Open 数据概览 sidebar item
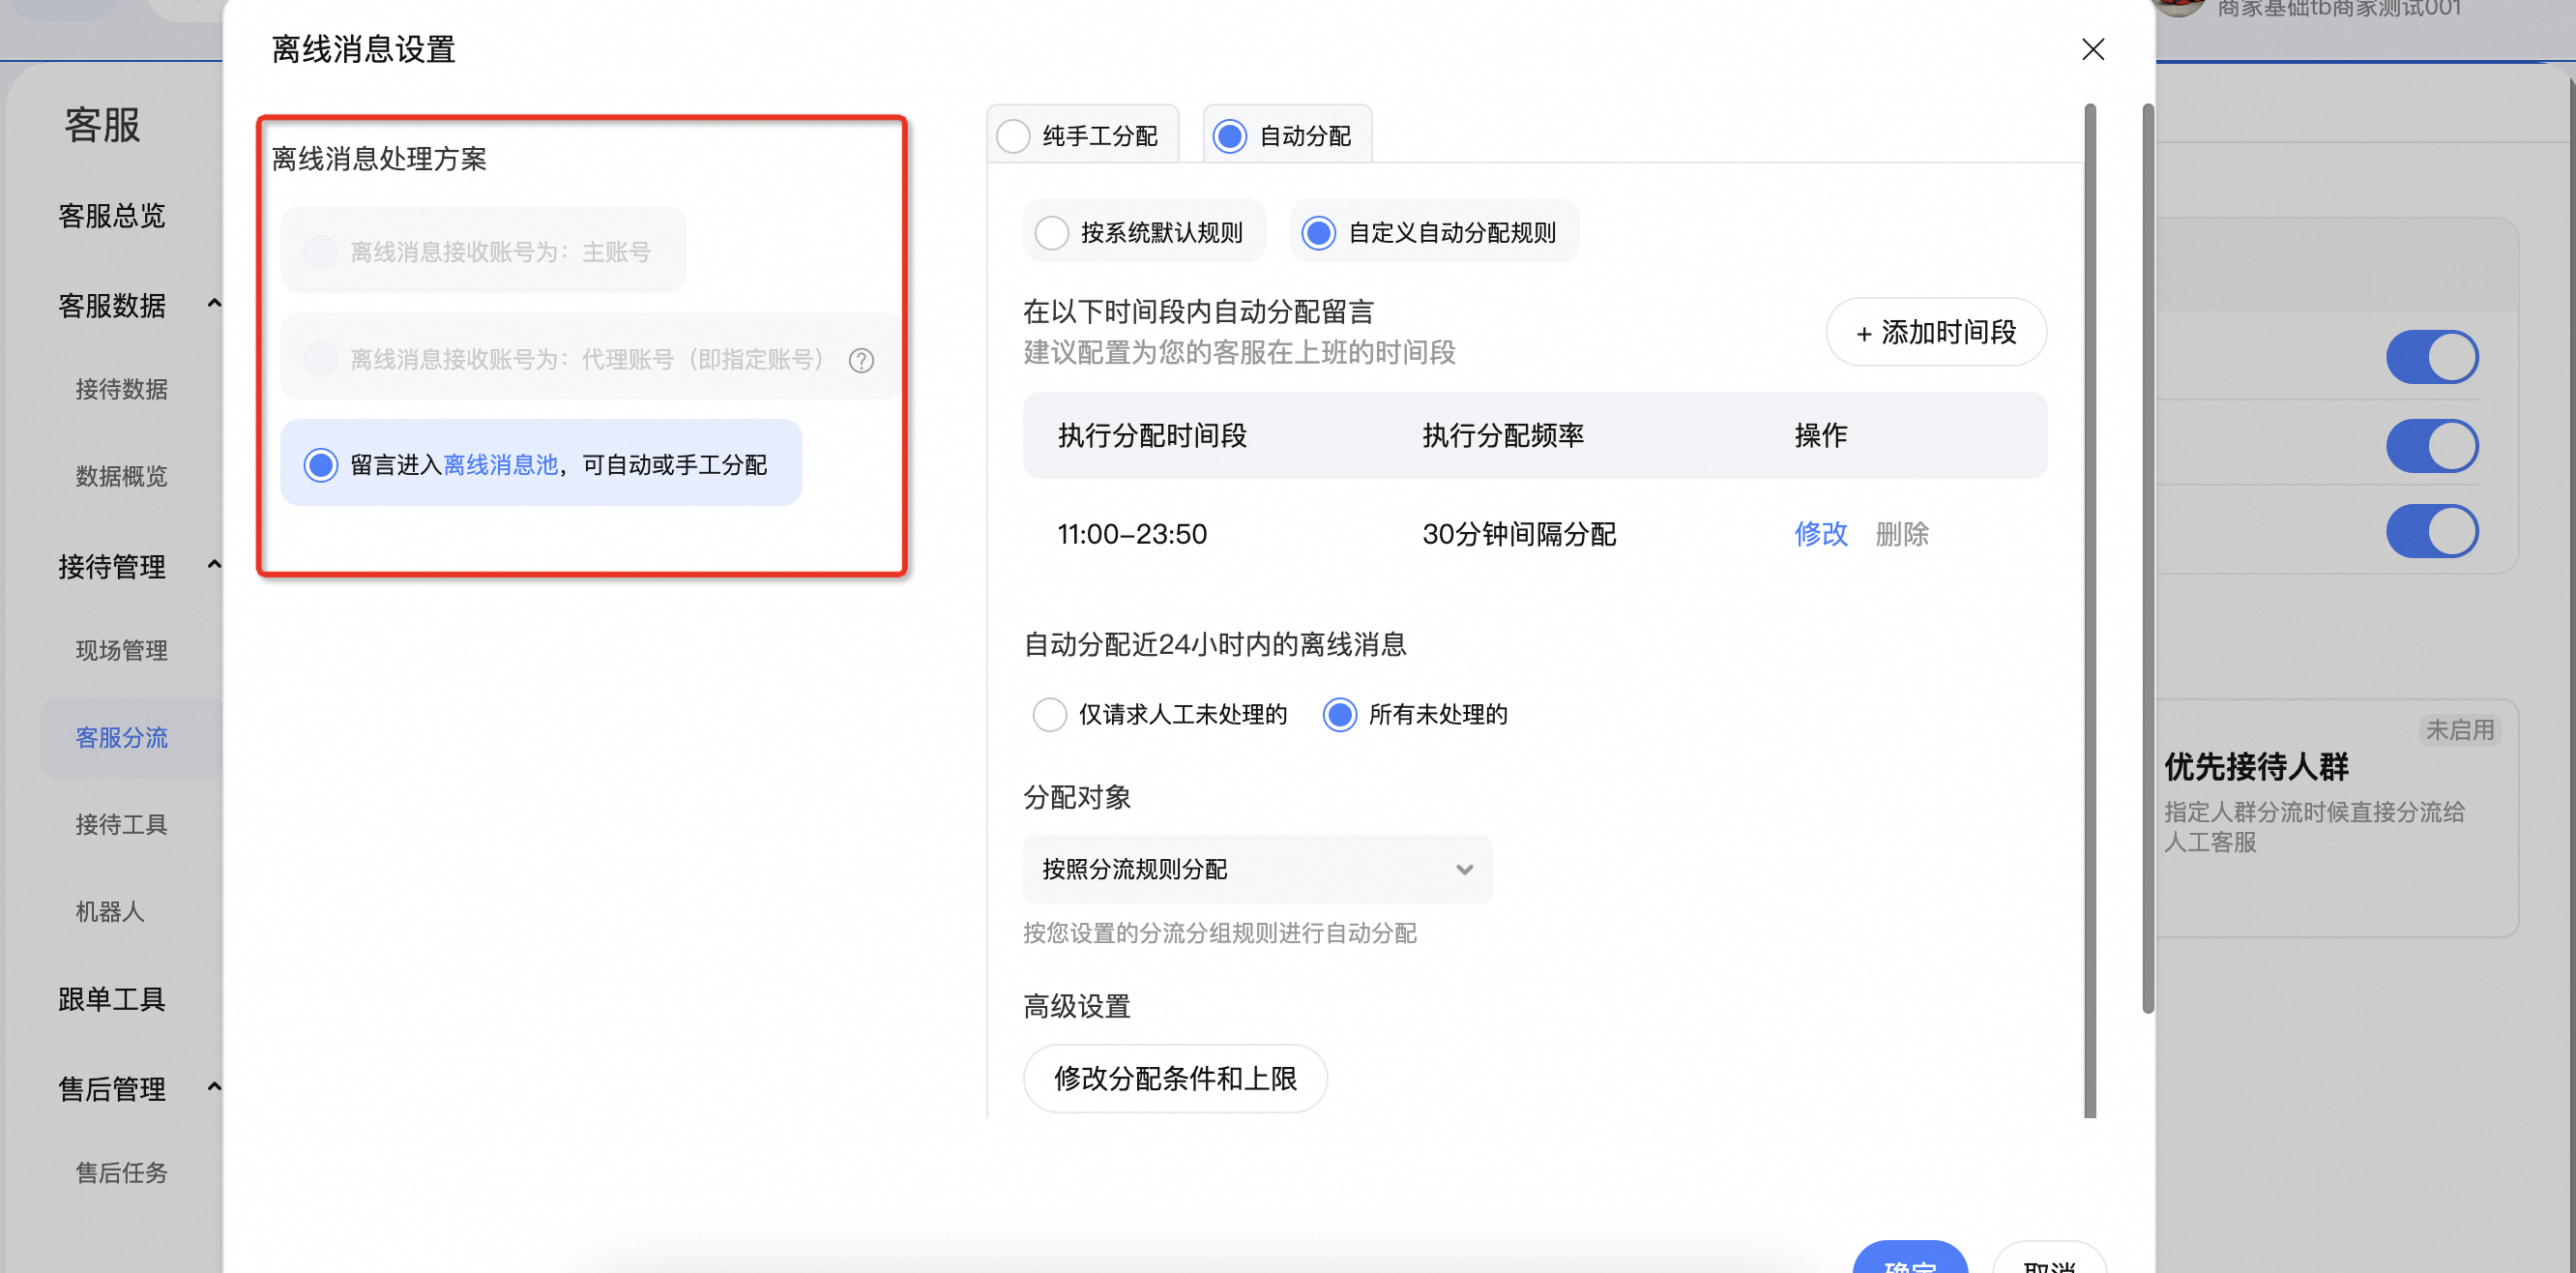2576x1273 pixels. coord(121,476)
